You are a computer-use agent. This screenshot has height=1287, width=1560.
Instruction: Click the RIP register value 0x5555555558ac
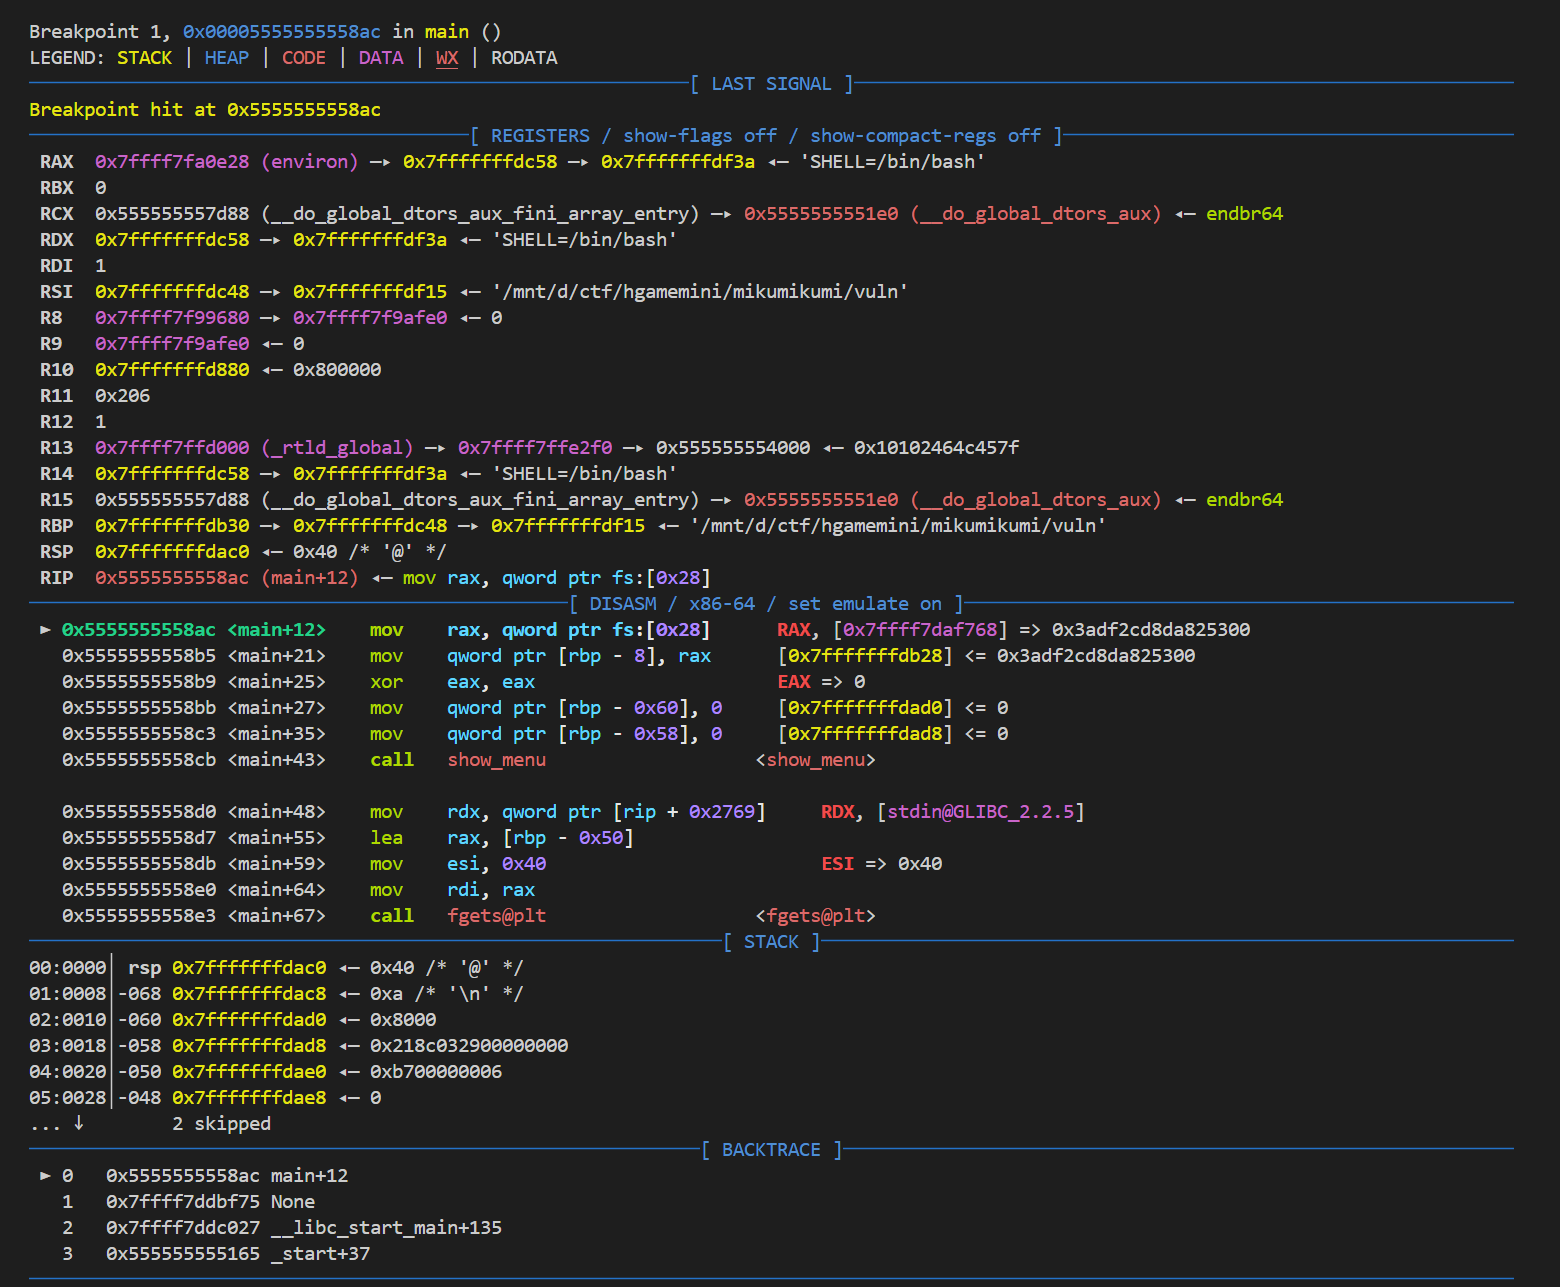point(172,578)
